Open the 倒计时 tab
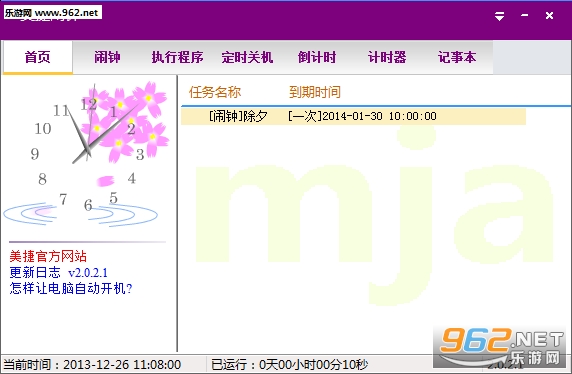The image size is (572, 374). tap(317, 57)
